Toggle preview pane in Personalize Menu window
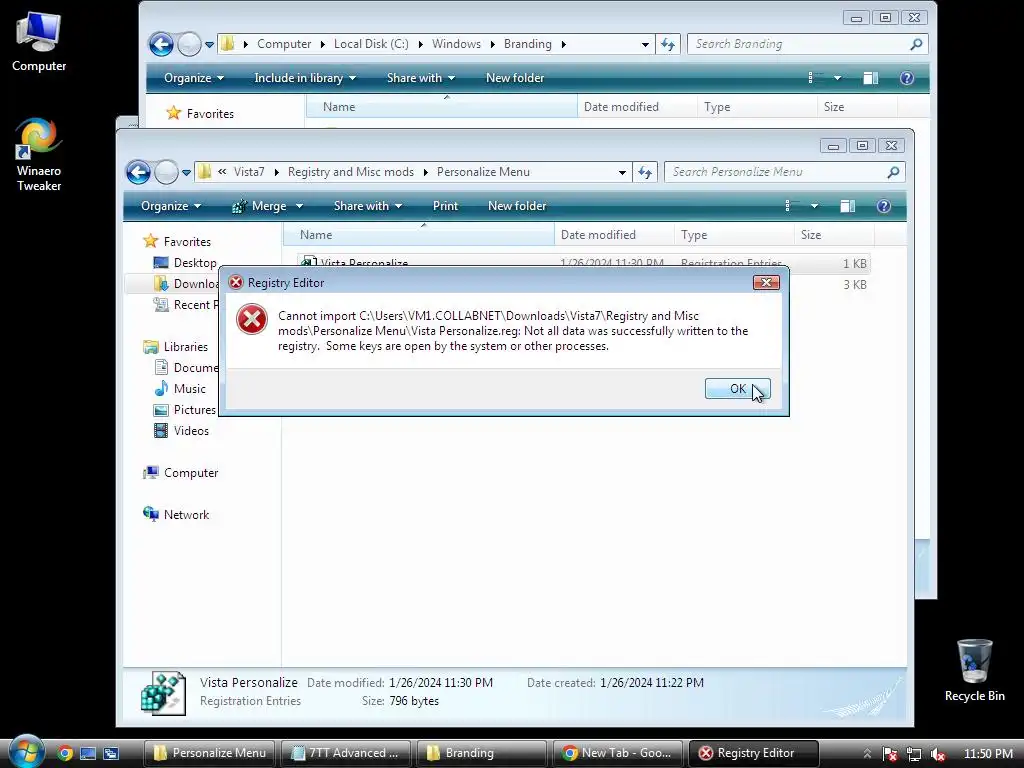This screenshot has width=1024, height=768. (x=848, y=206)
